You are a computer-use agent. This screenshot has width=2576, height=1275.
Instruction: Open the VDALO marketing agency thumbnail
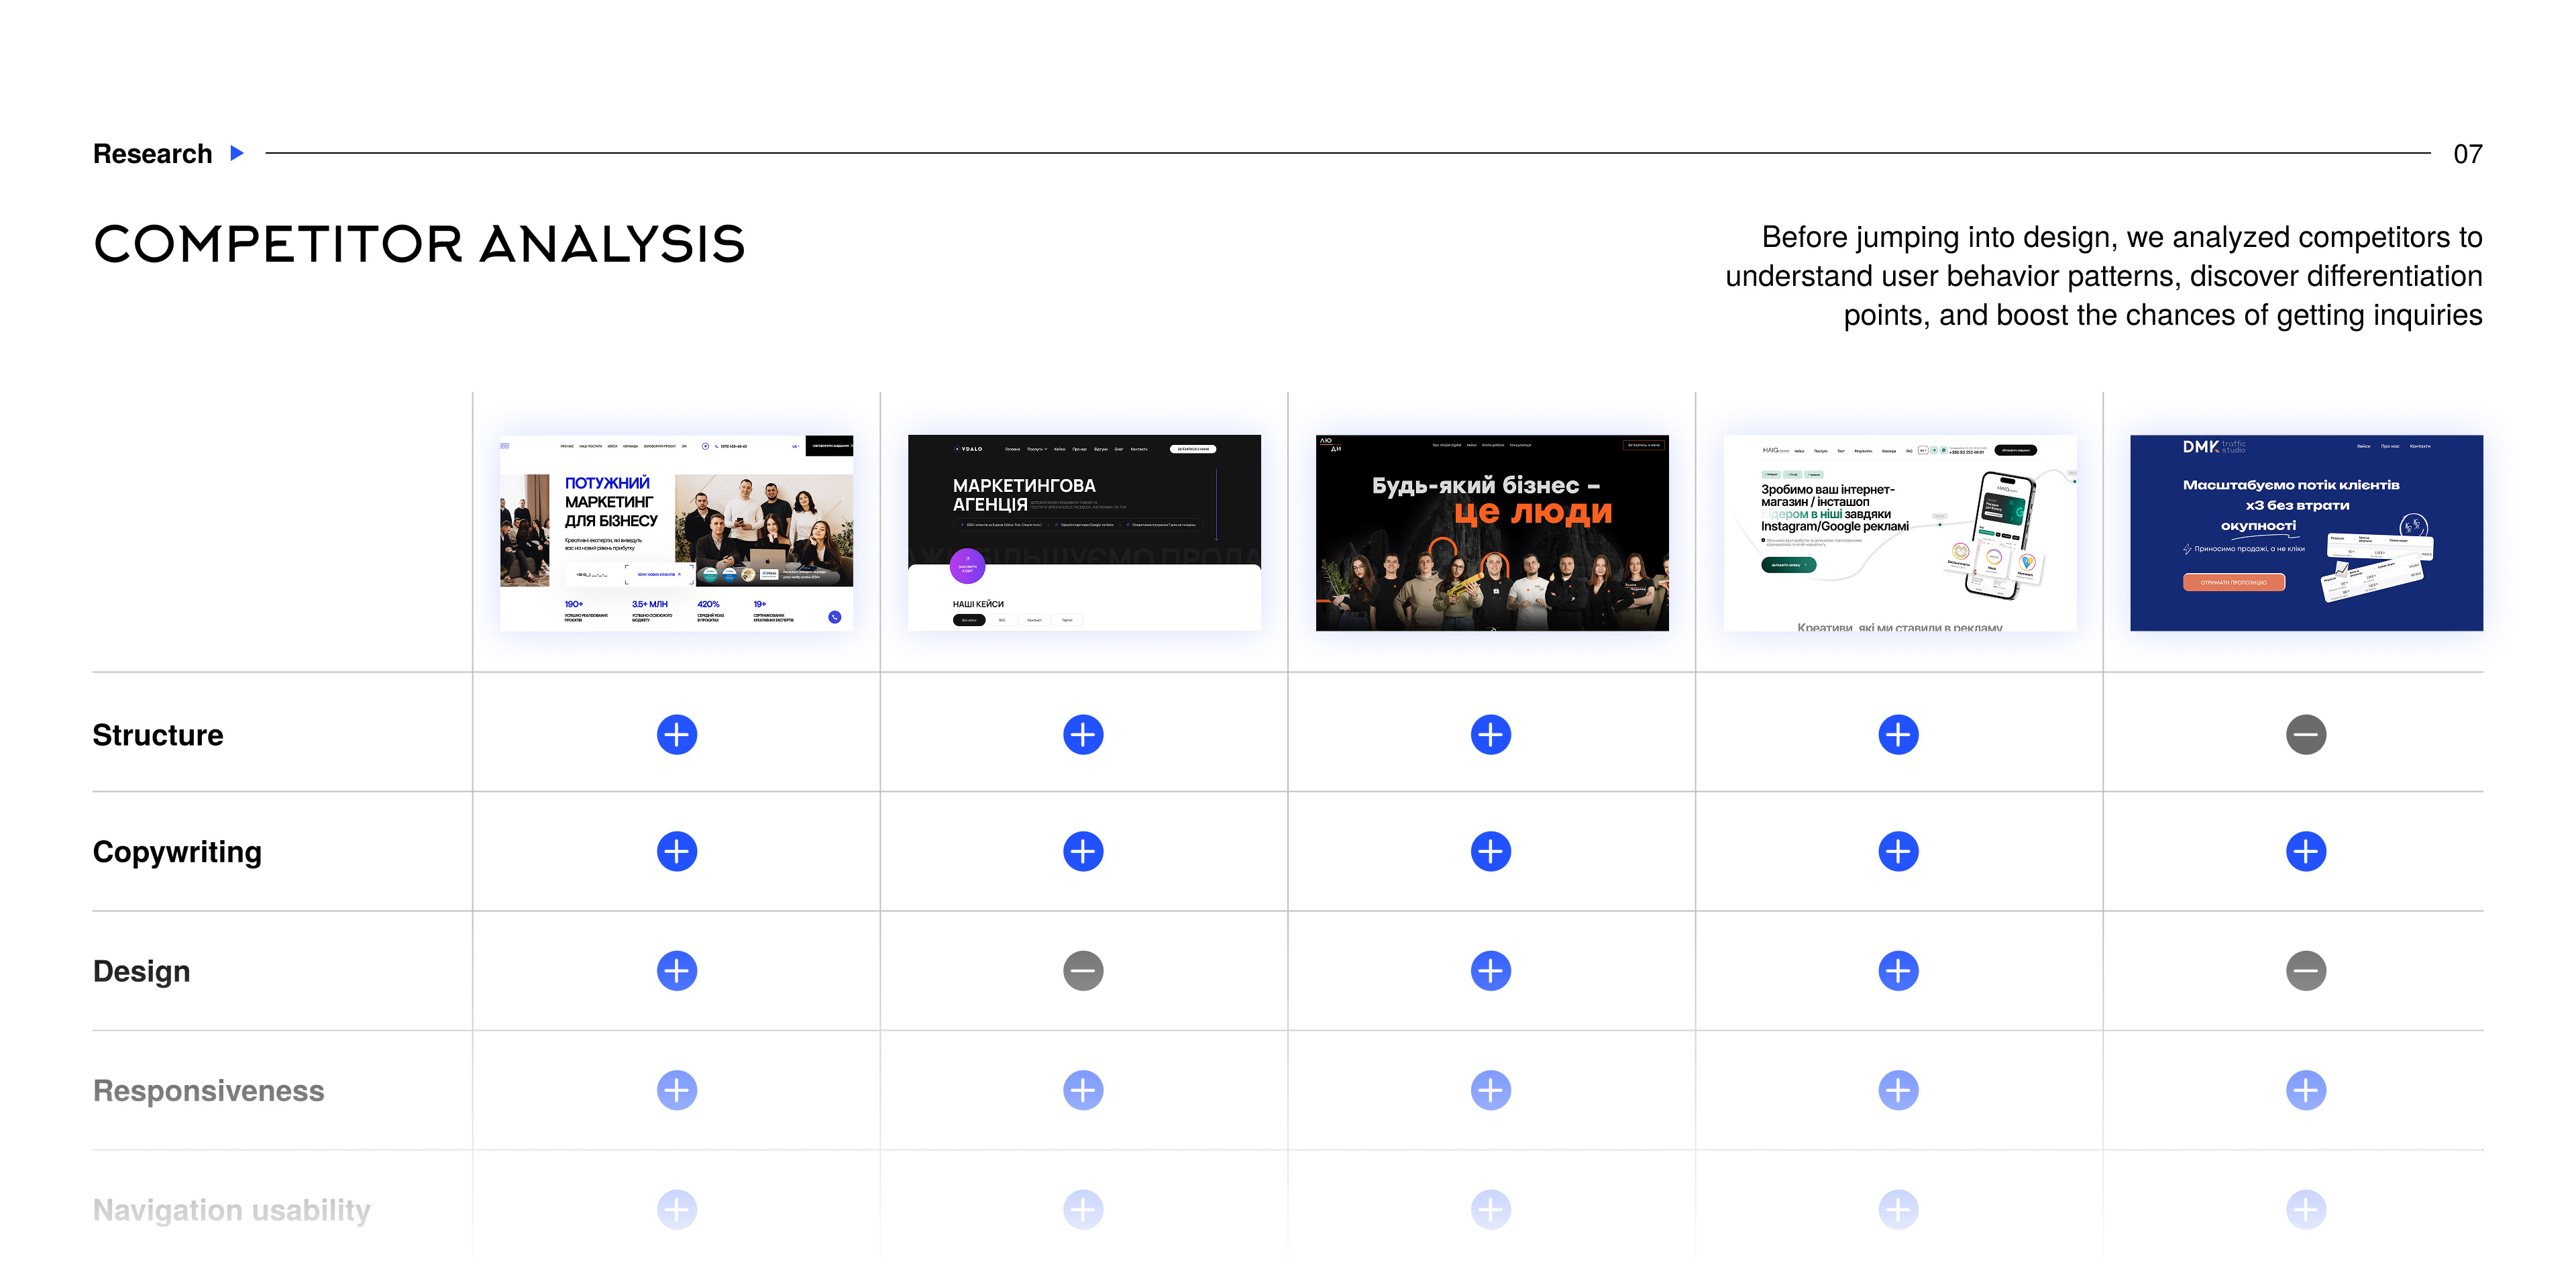pyautogui.click(x=1084, y=533)
